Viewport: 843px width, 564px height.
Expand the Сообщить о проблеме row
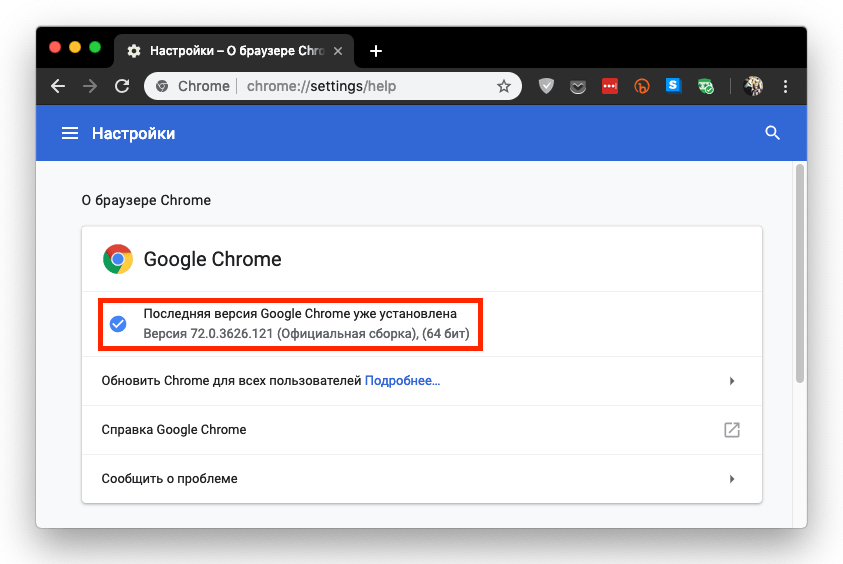[x=422, y=479]
